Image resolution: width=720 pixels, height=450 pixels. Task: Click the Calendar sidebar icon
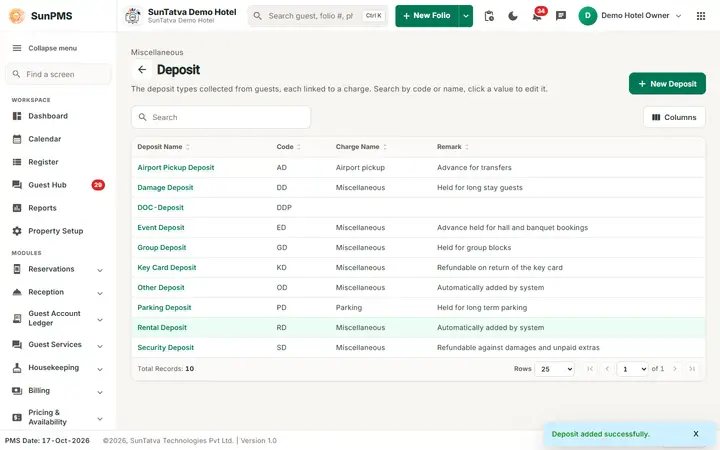tap(17, 139)
